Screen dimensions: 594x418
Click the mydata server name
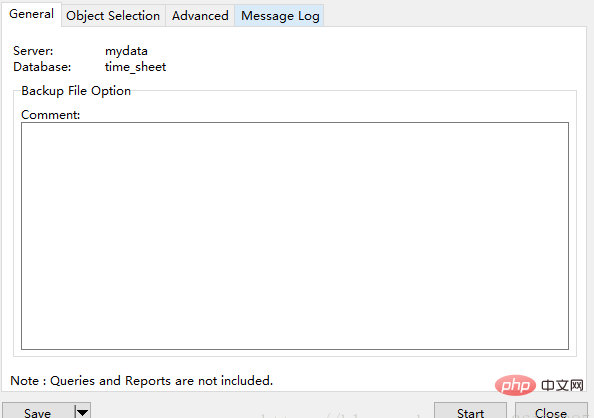pos(126,51)
